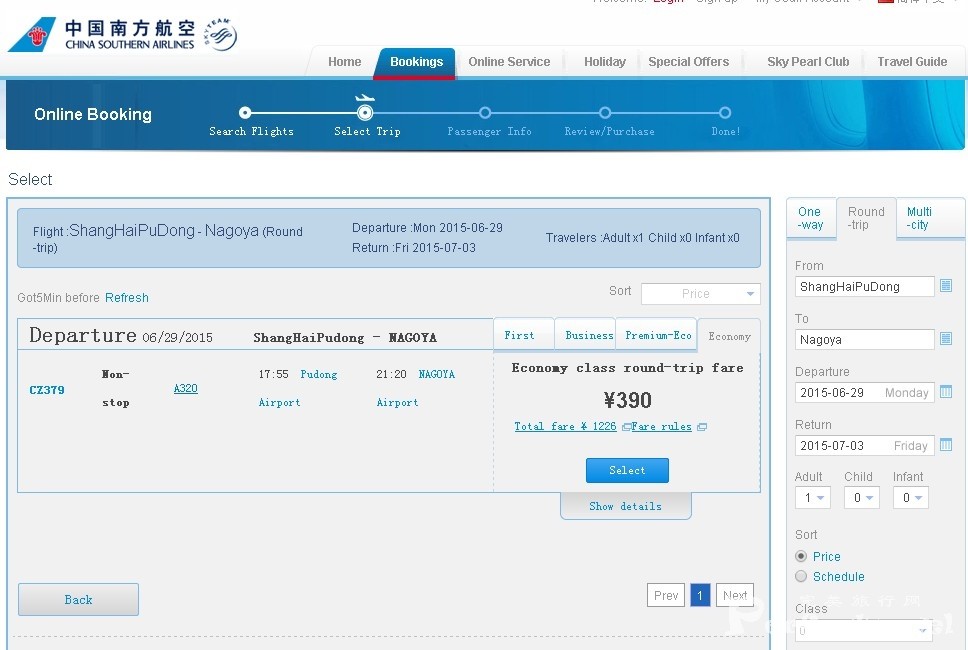Click the Refresh link
The width and height of the screenshot is (968, 650).
click(127, 298)
